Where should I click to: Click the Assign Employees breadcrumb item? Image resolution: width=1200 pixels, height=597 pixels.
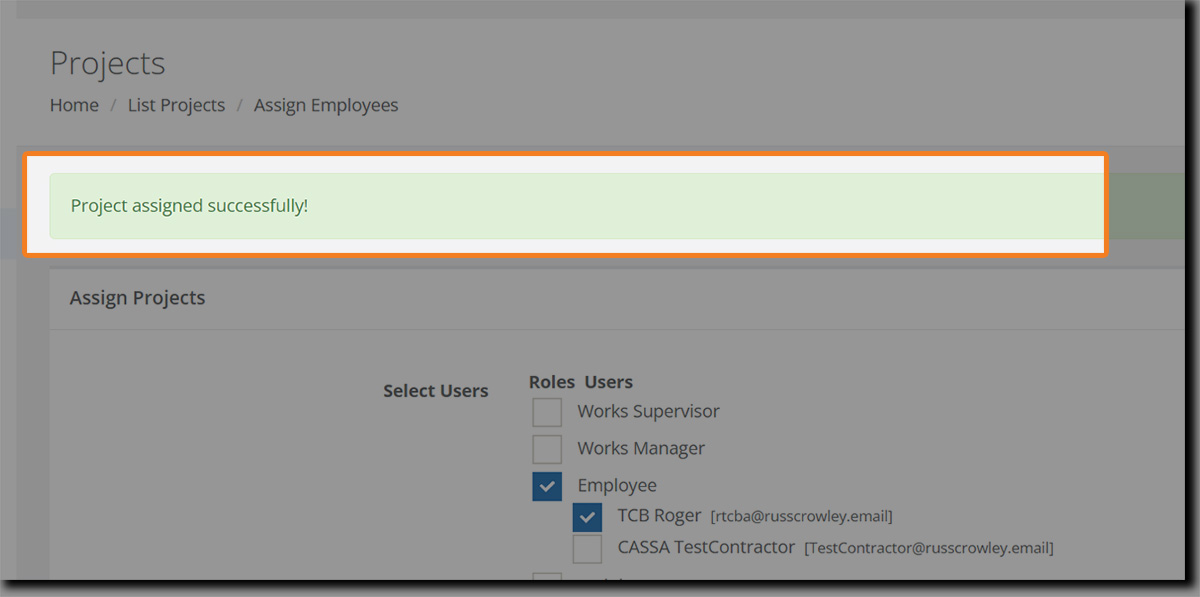pyautogui.click(x=326, y=105)
